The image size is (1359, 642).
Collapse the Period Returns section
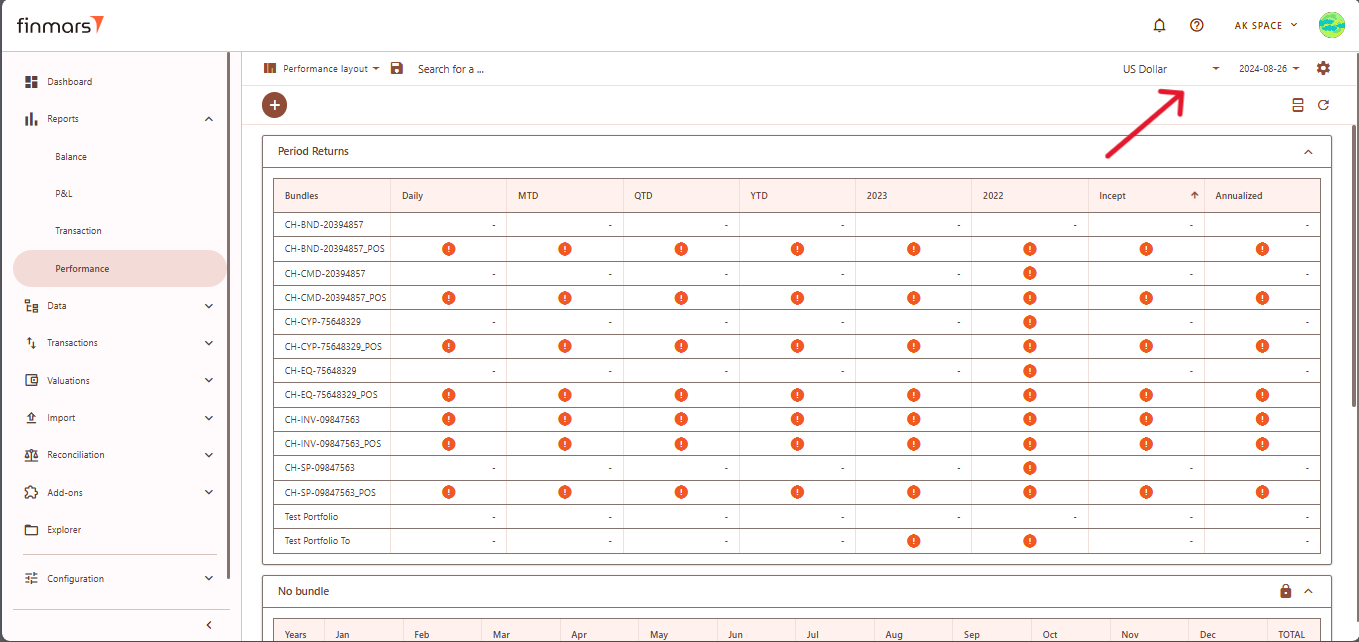pos(1308,152)
